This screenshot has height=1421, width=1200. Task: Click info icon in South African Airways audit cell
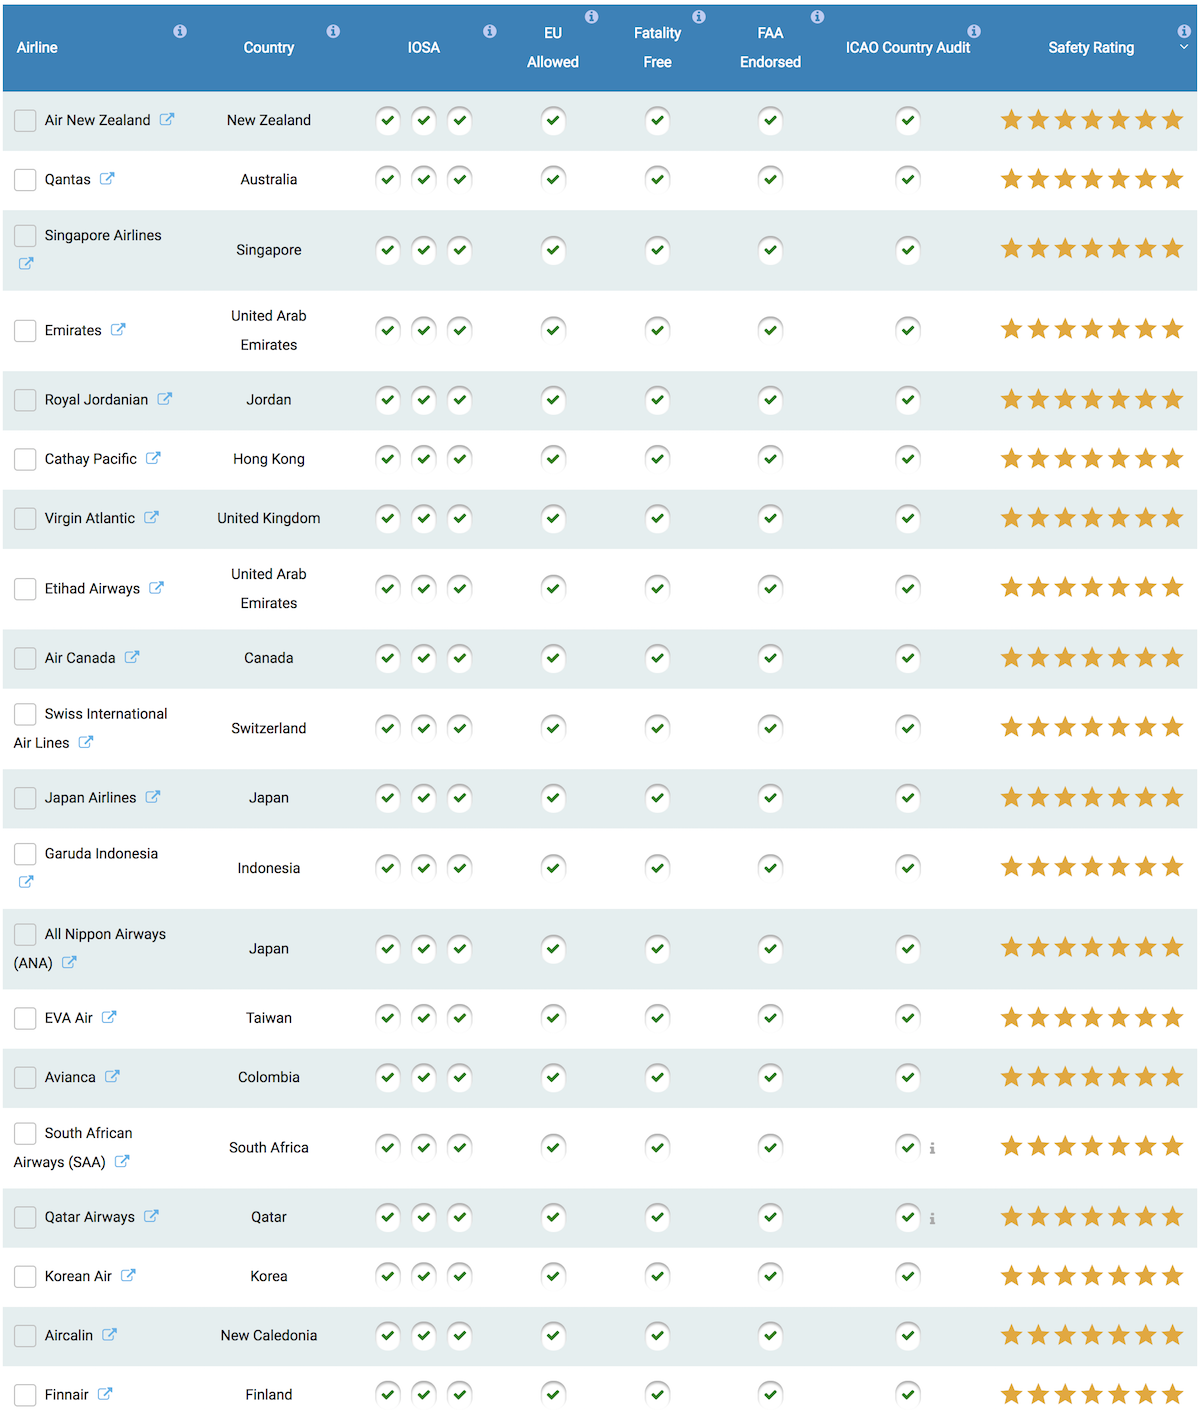point(932,1148)
